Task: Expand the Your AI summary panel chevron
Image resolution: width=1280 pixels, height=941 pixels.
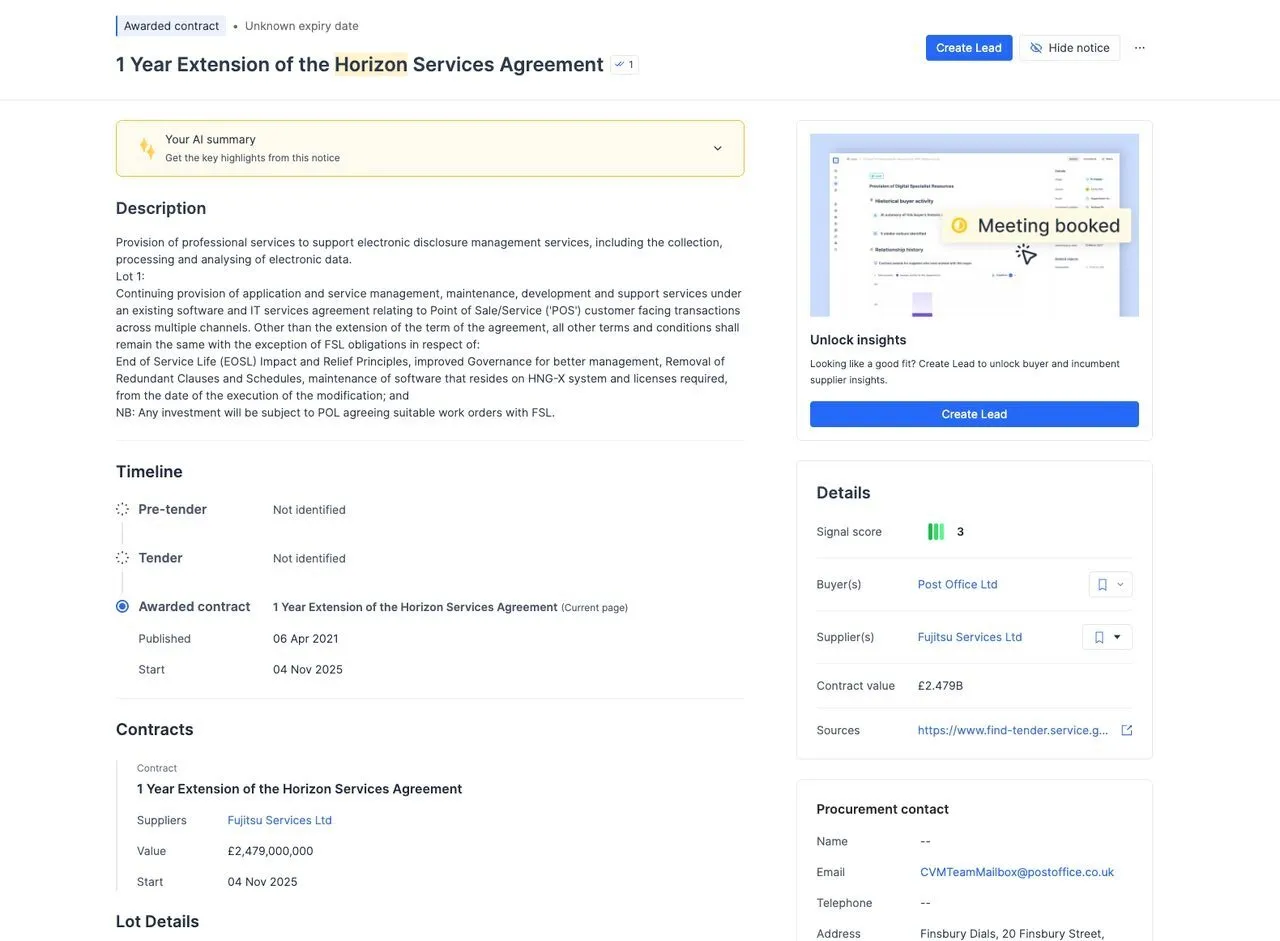Action: [x=717, y=148]
